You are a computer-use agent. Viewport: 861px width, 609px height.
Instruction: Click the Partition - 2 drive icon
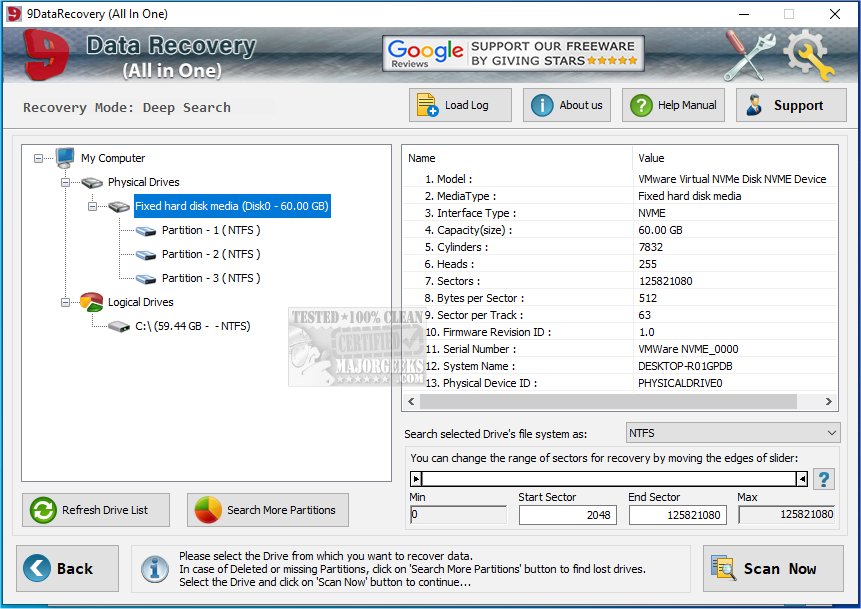pos(146,255)
